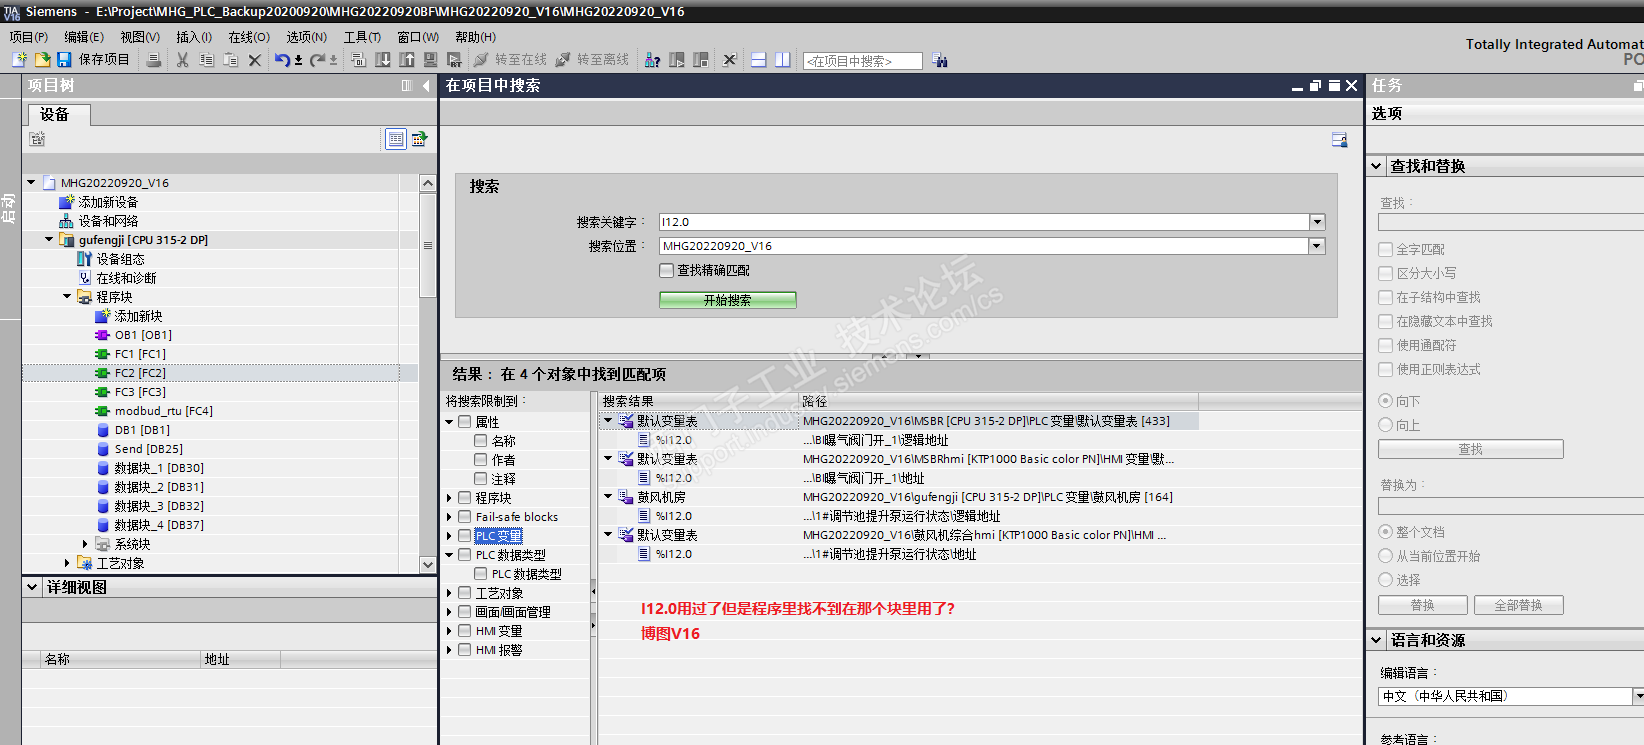Collapse the project tree panel with the arrow
This screenshot has width=1644, height=745.
[x=426, y=86]
